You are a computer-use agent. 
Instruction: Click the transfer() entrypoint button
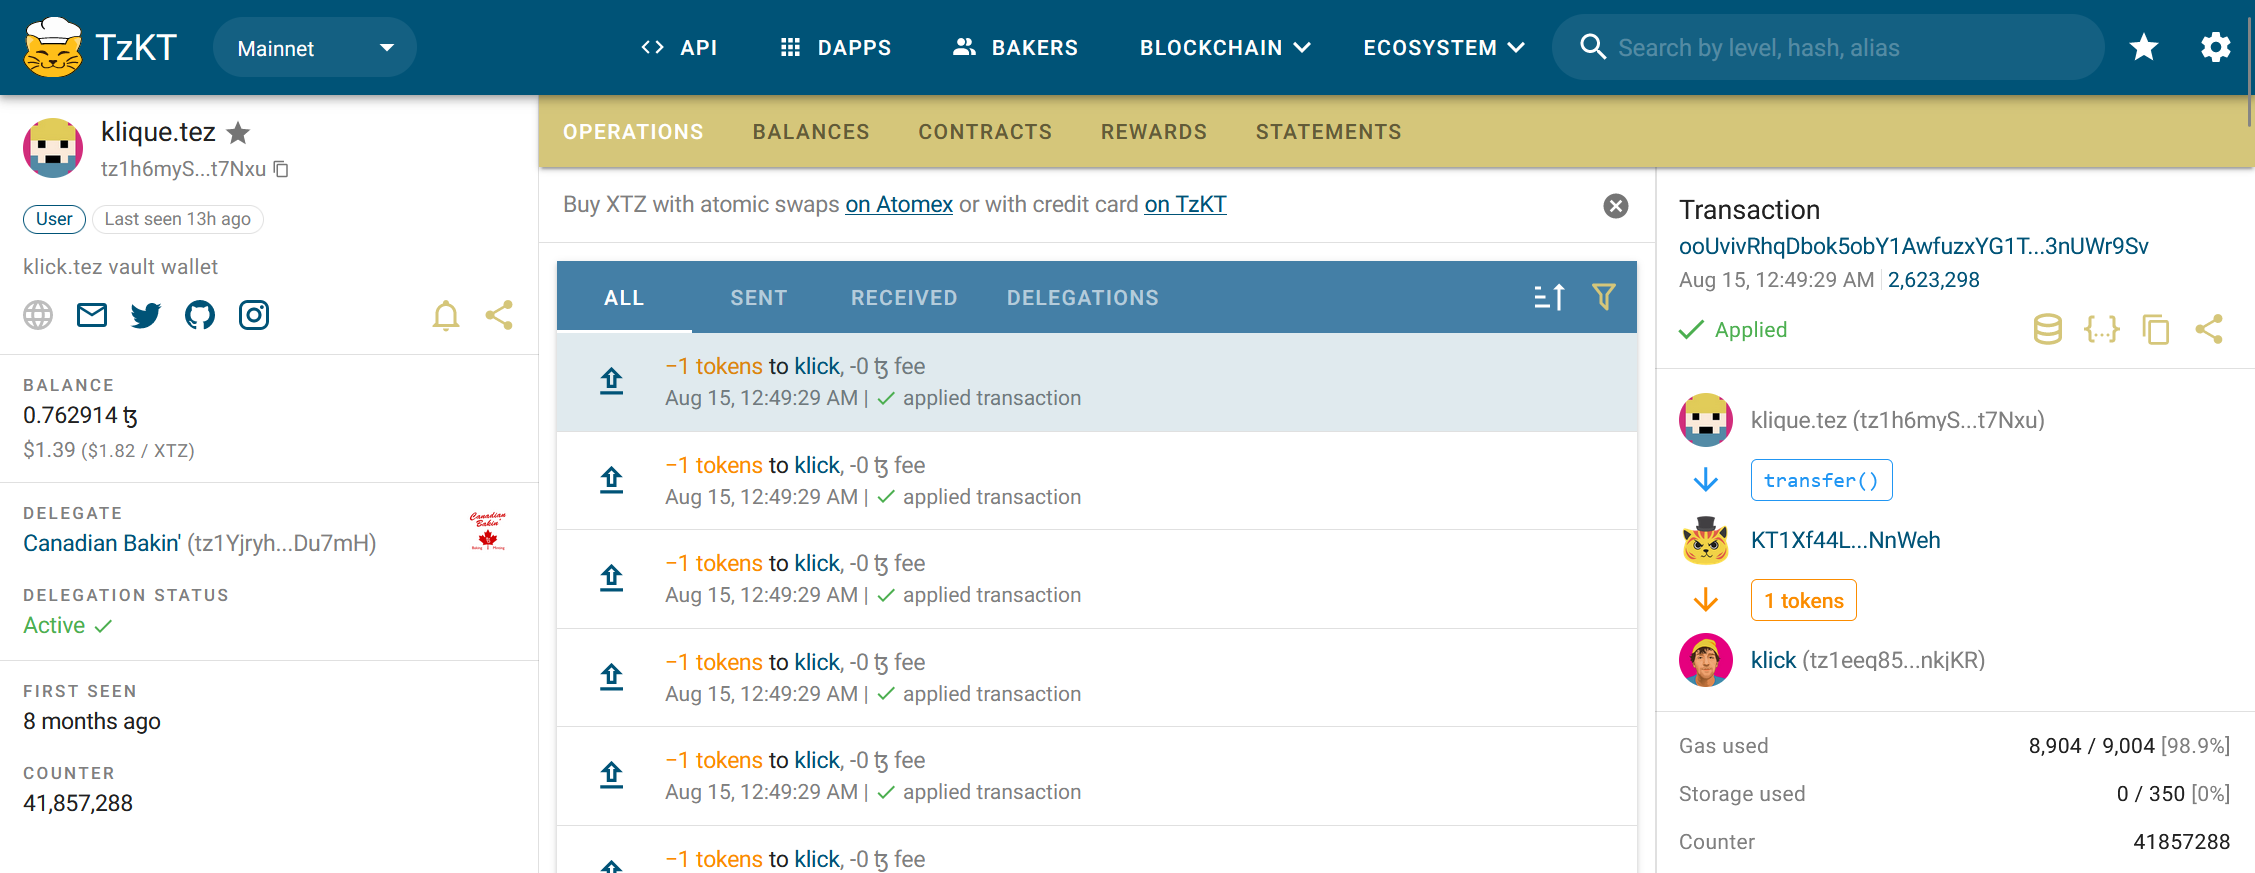(x=1821, y=480)
